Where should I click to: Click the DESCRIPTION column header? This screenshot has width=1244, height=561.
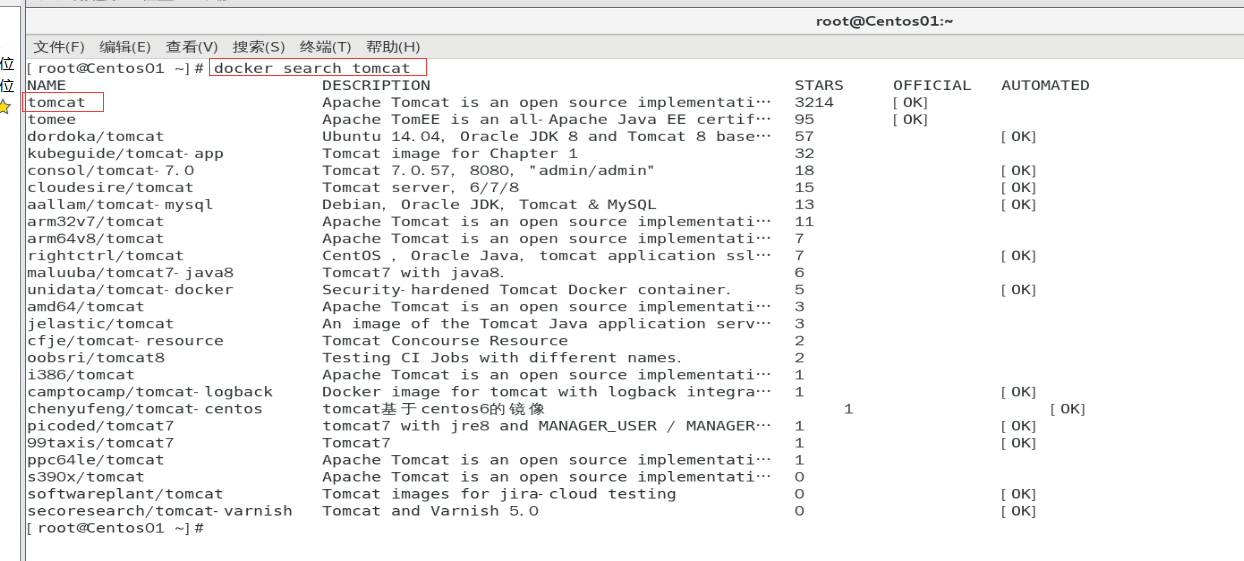click(376, 85)
